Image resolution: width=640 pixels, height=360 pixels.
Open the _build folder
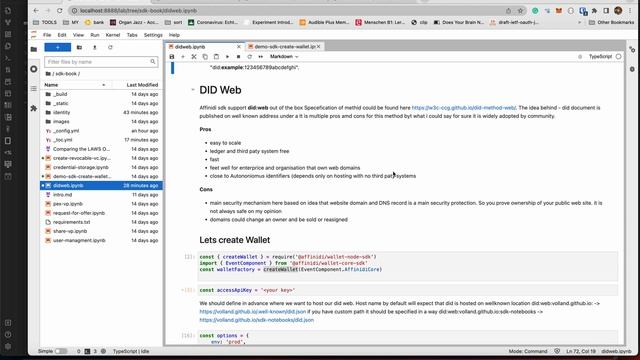tap(101, 94)
